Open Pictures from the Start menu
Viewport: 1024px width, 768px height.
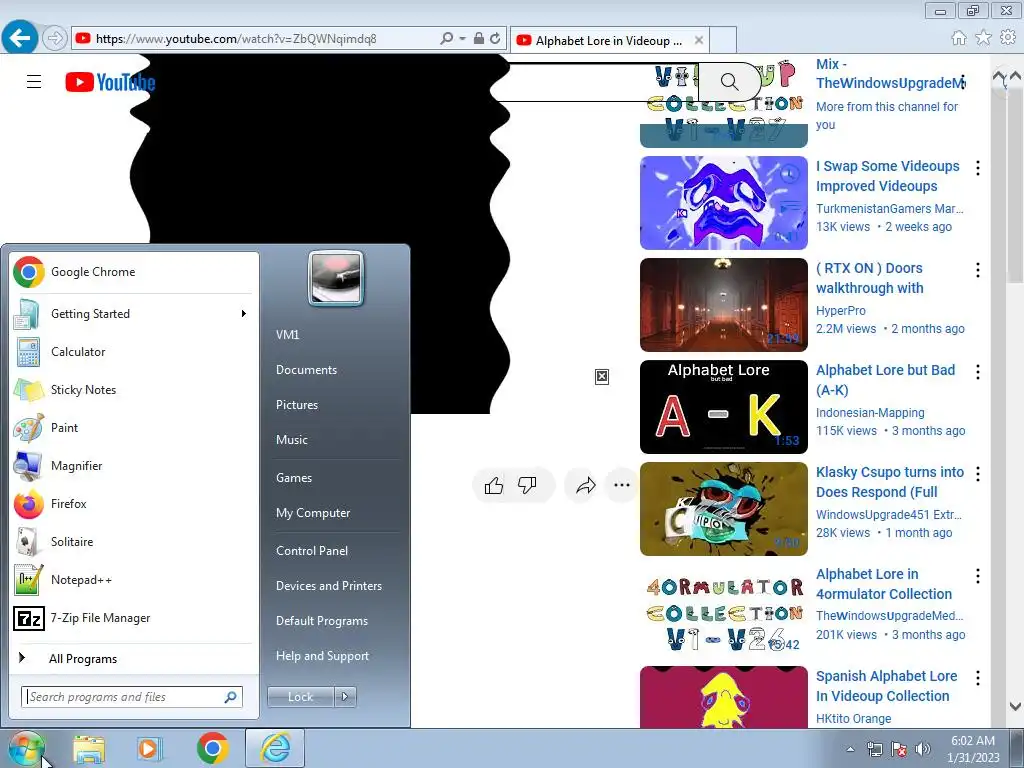(x=296, y=405)
